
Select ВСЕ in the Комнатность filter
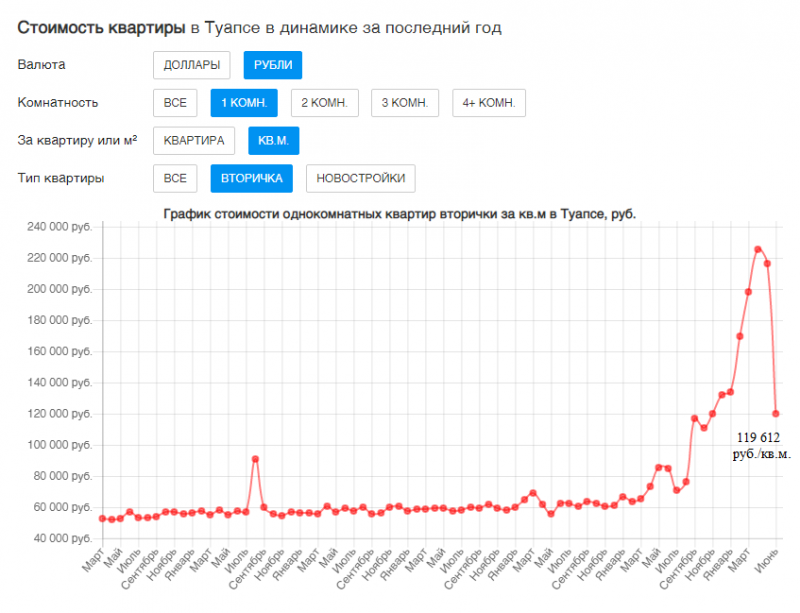coord(175,102)
